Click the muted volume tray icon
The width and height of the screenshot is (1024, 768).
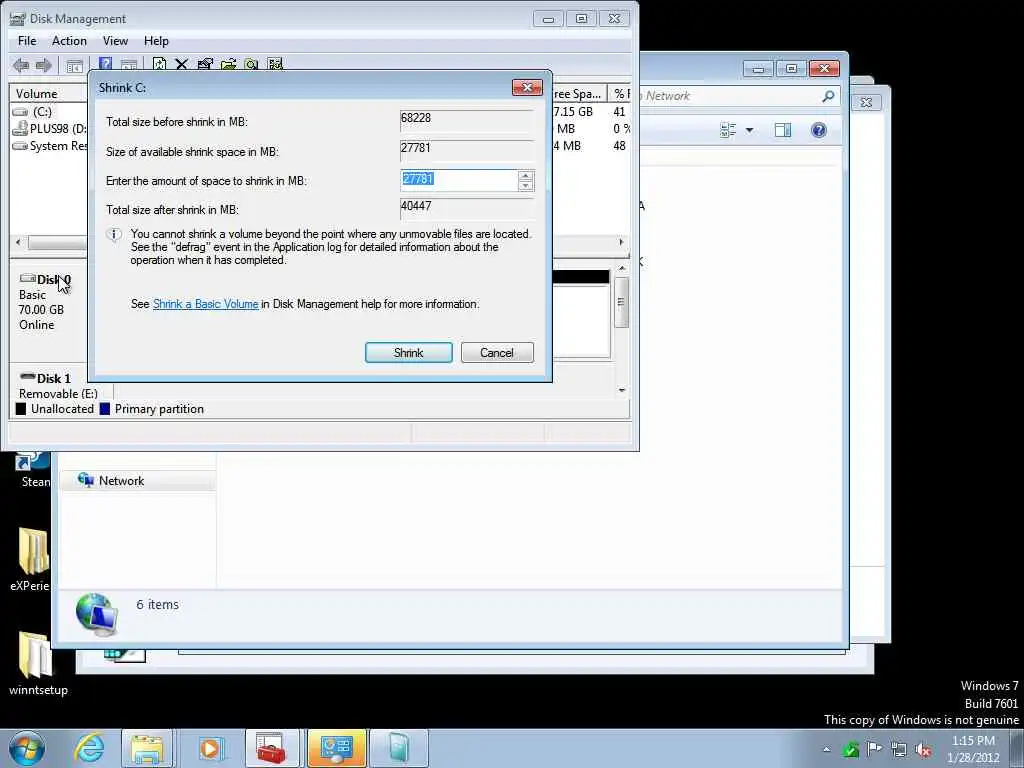[923, 749]
